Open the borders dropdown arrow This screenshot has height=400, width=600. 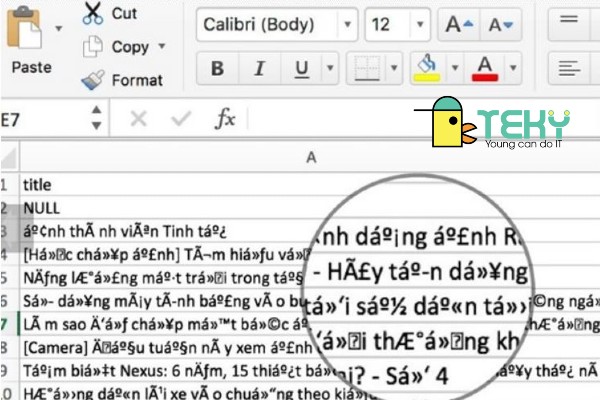[x=394, y=68]
